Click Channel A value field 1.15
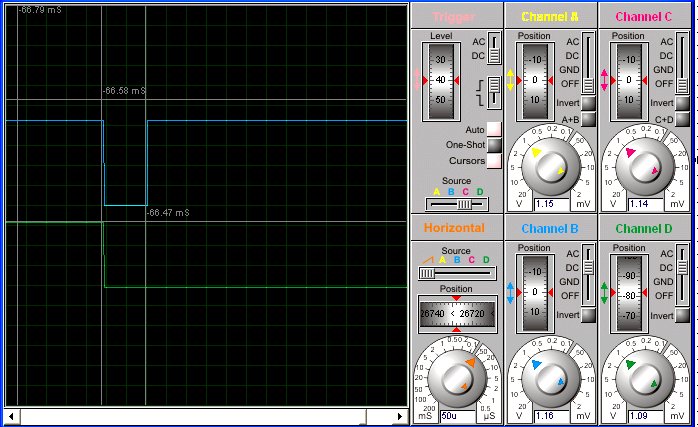Screen dimensions: 698x427 tap(551, 204)
